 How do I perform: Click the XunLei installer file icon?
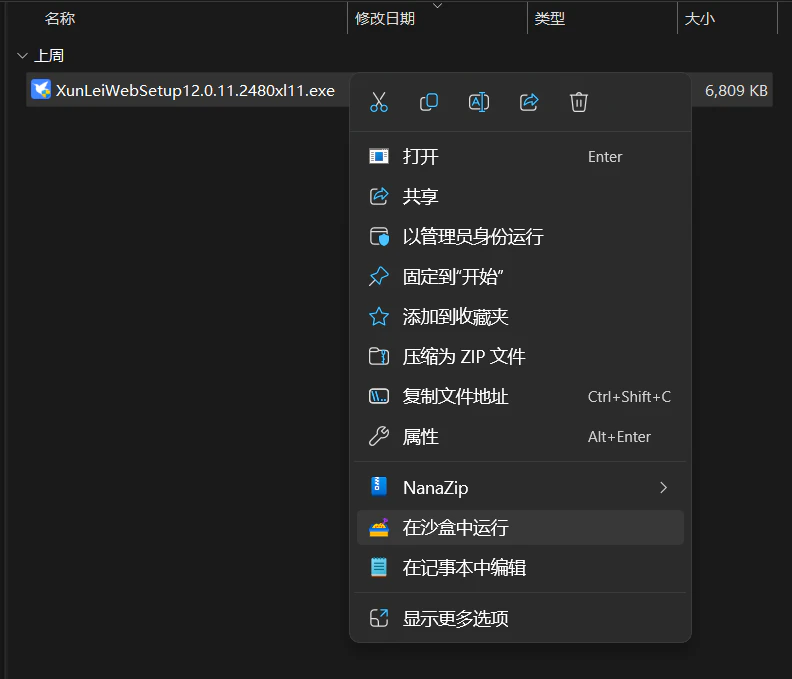[41, 90]
